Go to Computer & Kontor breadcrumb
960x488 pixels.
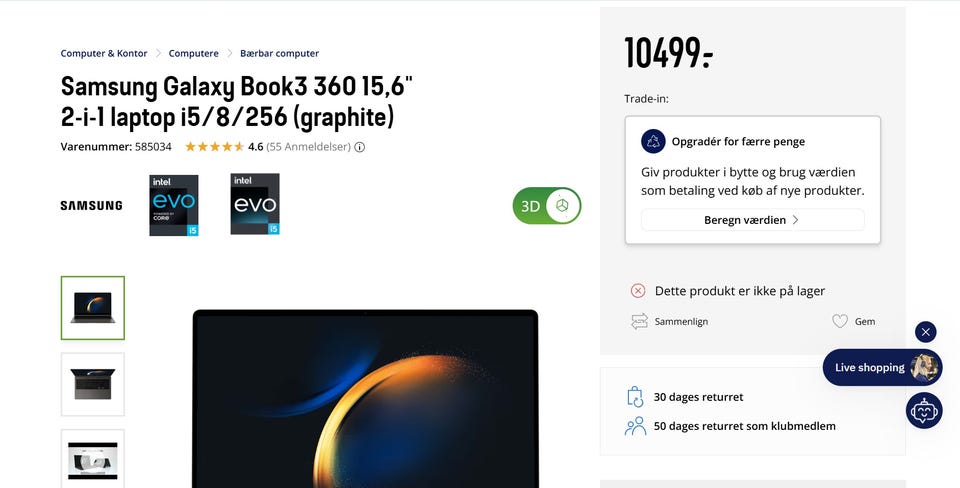point(104,53)
